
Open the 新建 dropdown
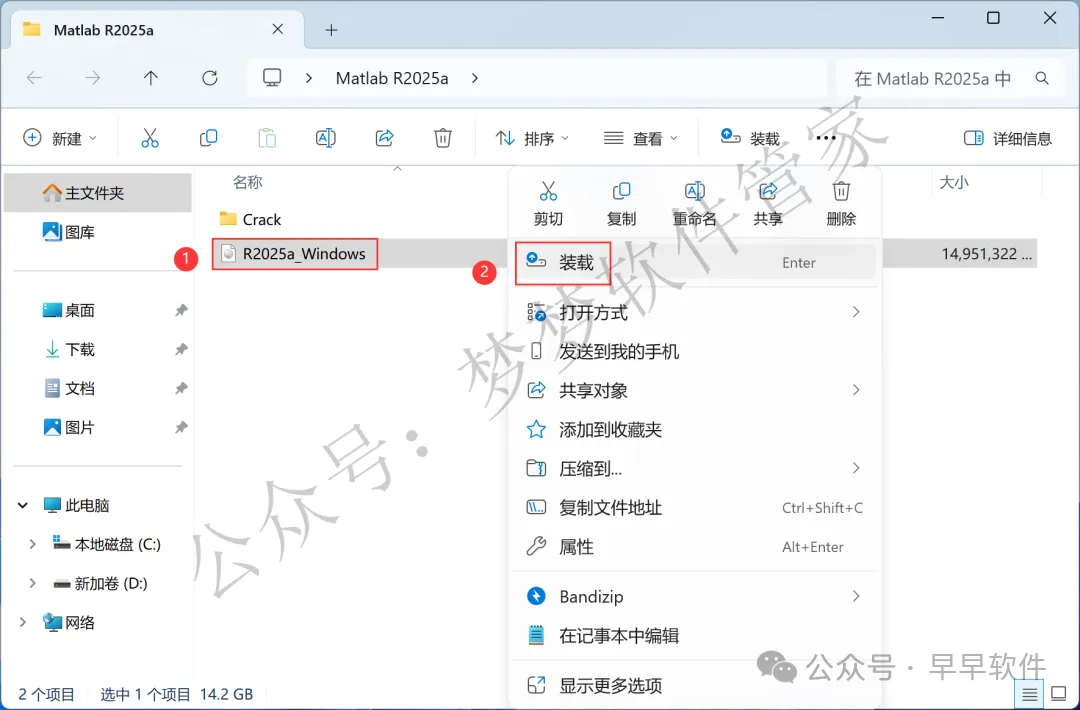pyautogui.click(x=59, y=138)
